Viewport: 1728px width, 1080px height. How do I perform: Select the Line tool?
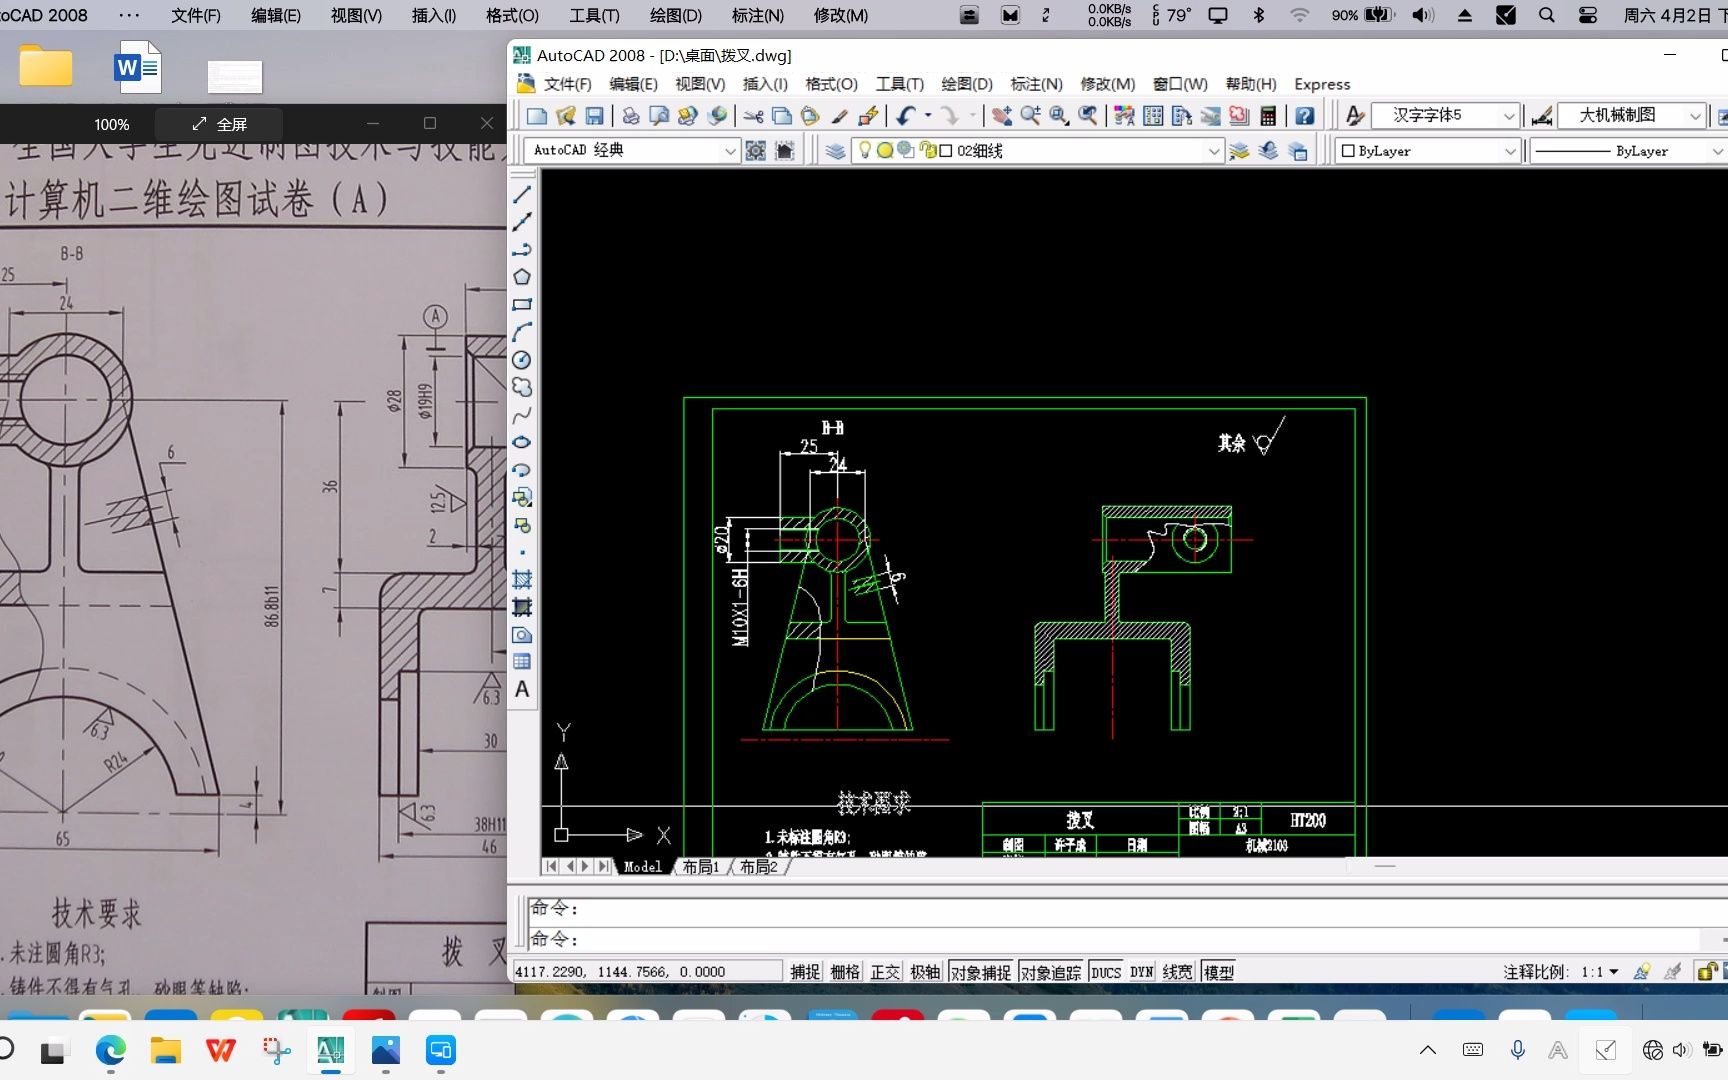521,196
